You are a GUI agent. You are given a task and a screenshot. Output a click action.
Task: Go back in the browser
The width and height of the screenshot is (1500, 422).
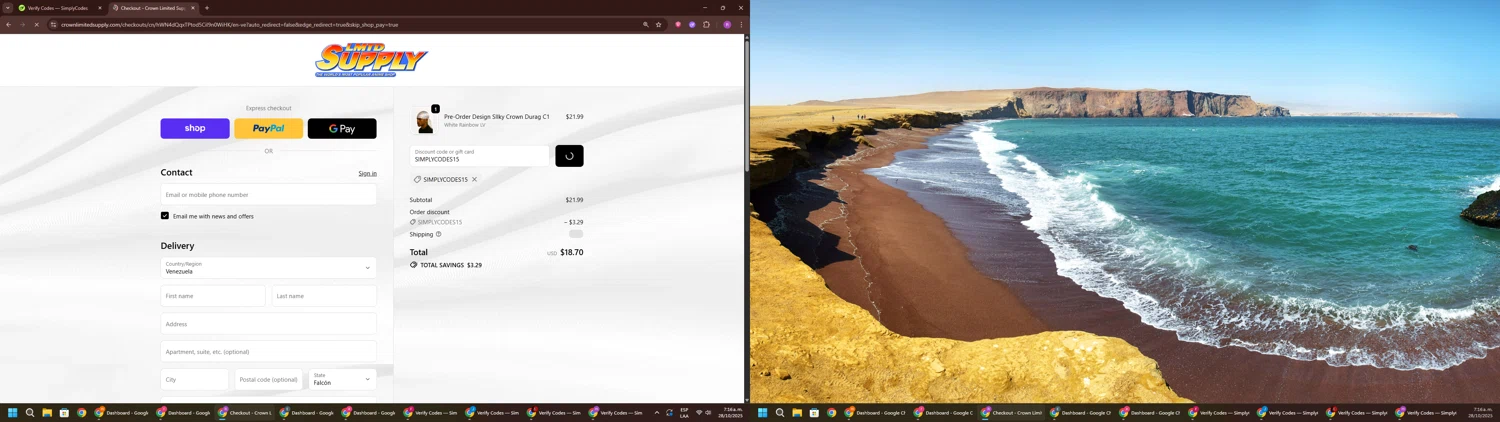(x=9, y=25)
